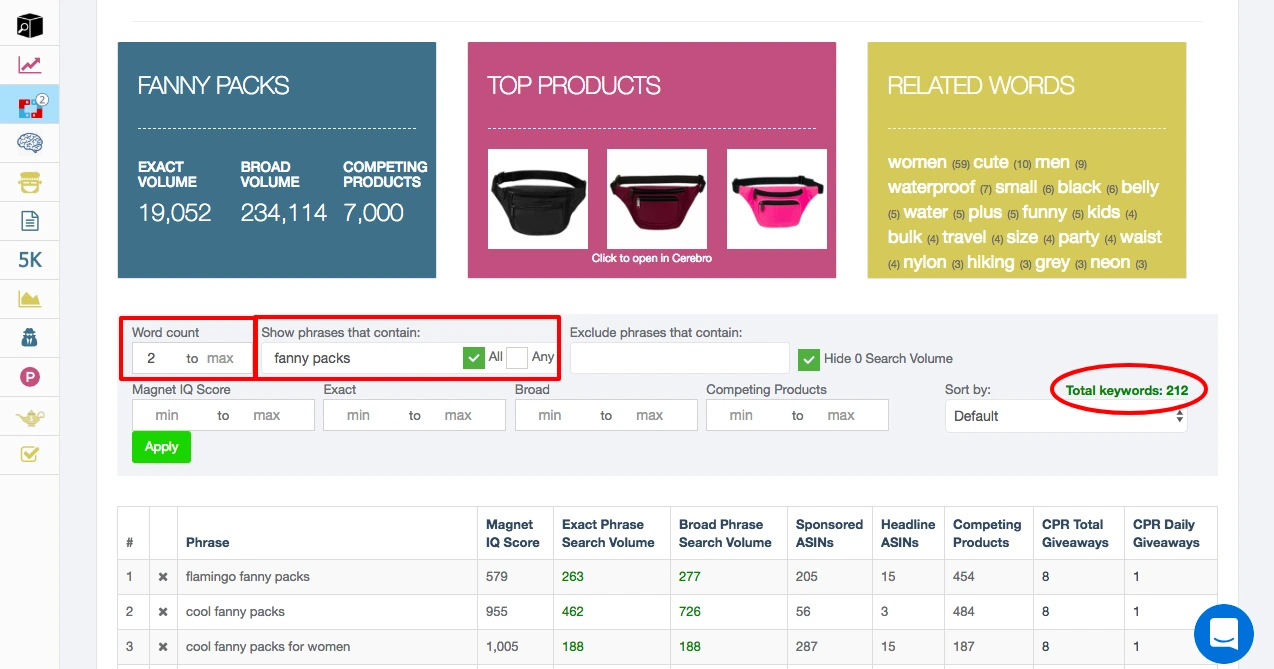
Task: Click Exact Phrase Search Volume column header
Action: coord(608,533)
